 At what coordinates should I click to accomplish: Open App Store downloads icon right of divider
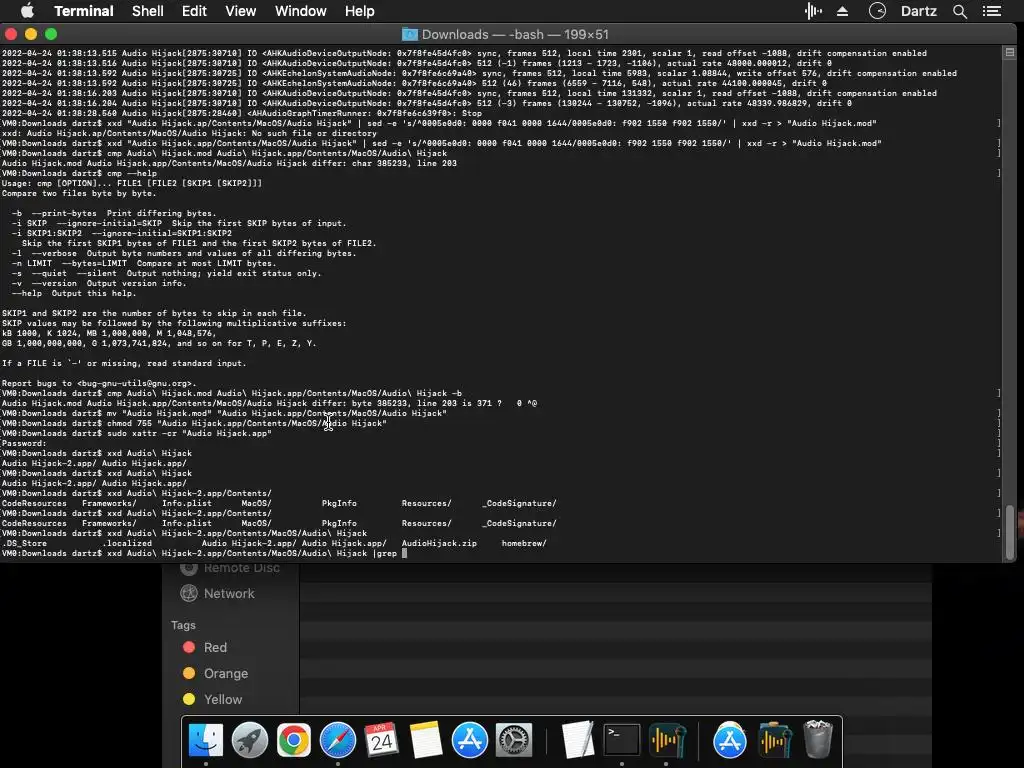click(x=729, y=740)
